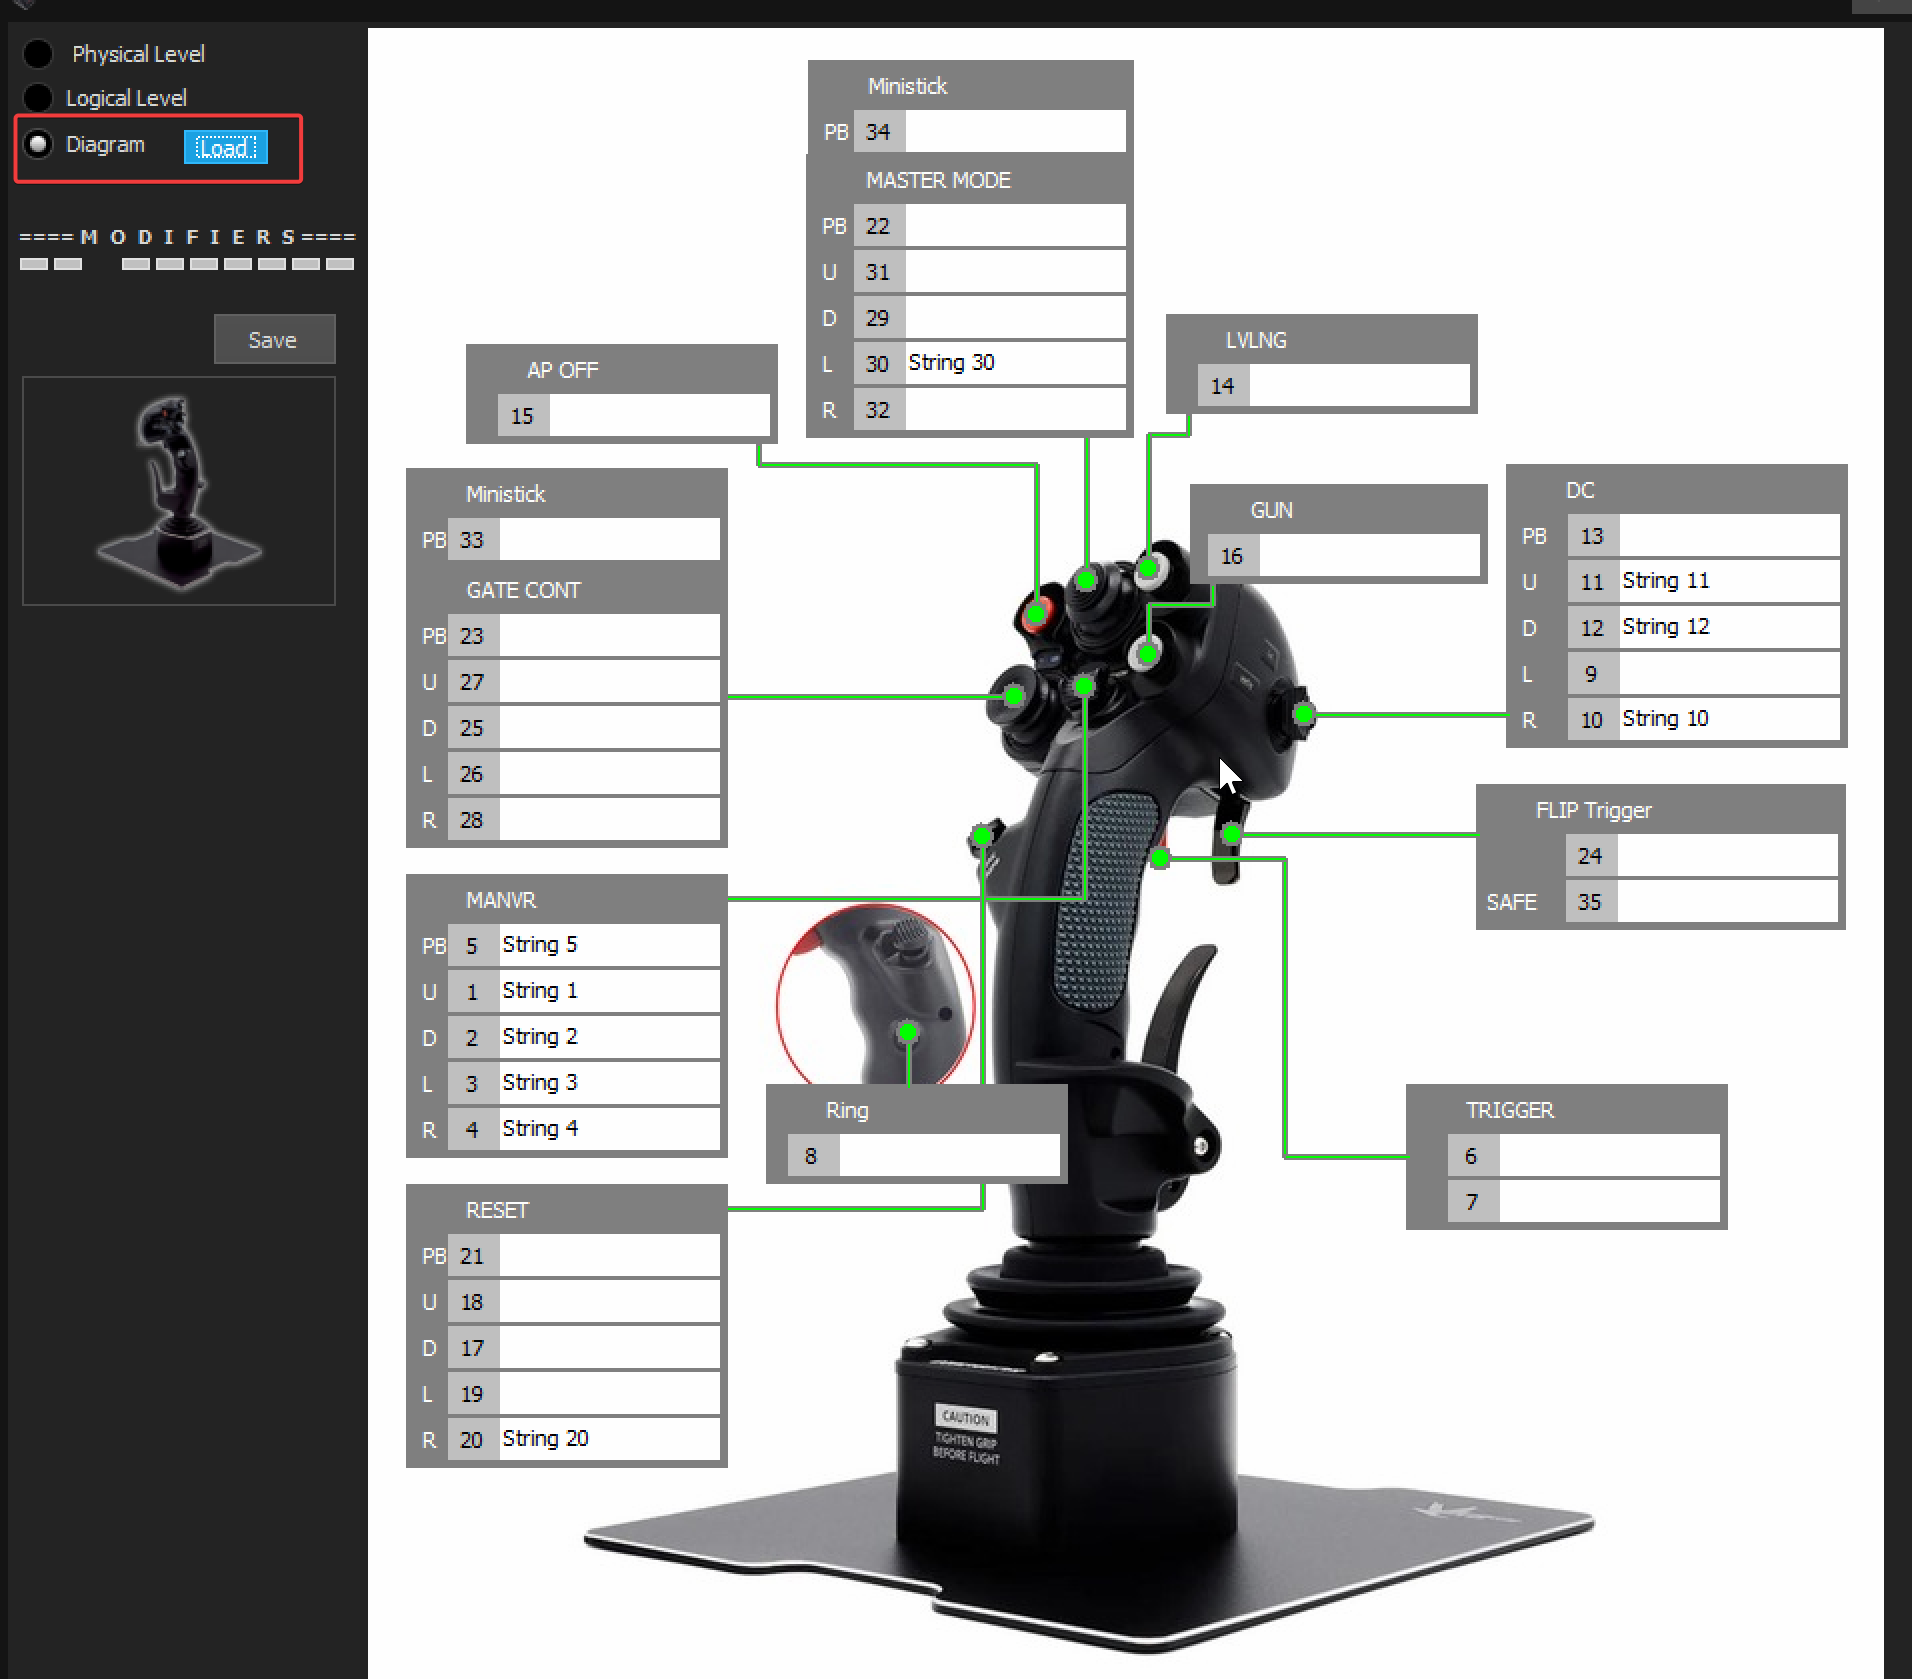1912x1679 pixels.
Task: Click the MANVR group header label
Action: click(x=501, y=900)
